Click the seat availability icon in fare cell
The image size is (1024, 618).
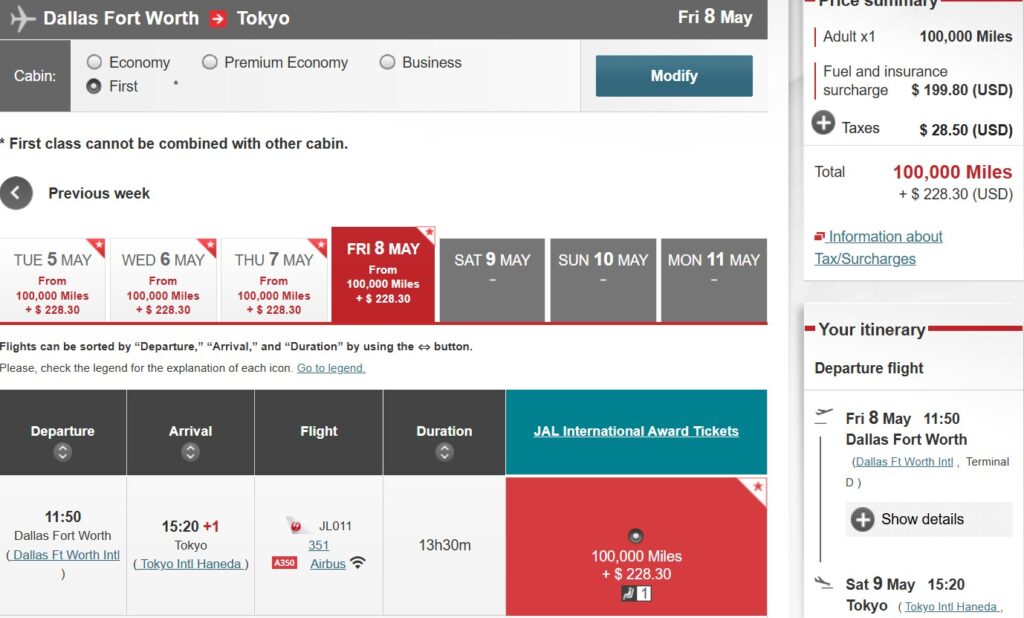[x=636, y=593]
